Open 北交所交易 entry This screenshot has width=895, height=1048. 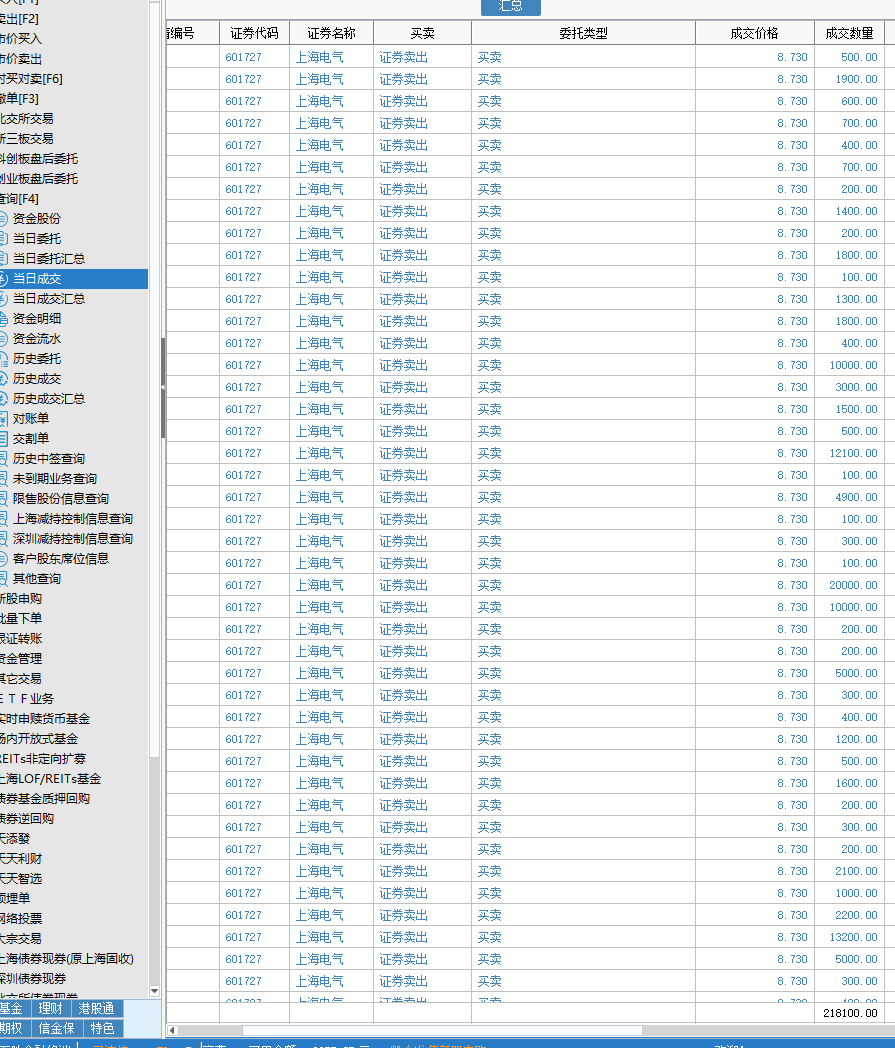coord(27,119)
